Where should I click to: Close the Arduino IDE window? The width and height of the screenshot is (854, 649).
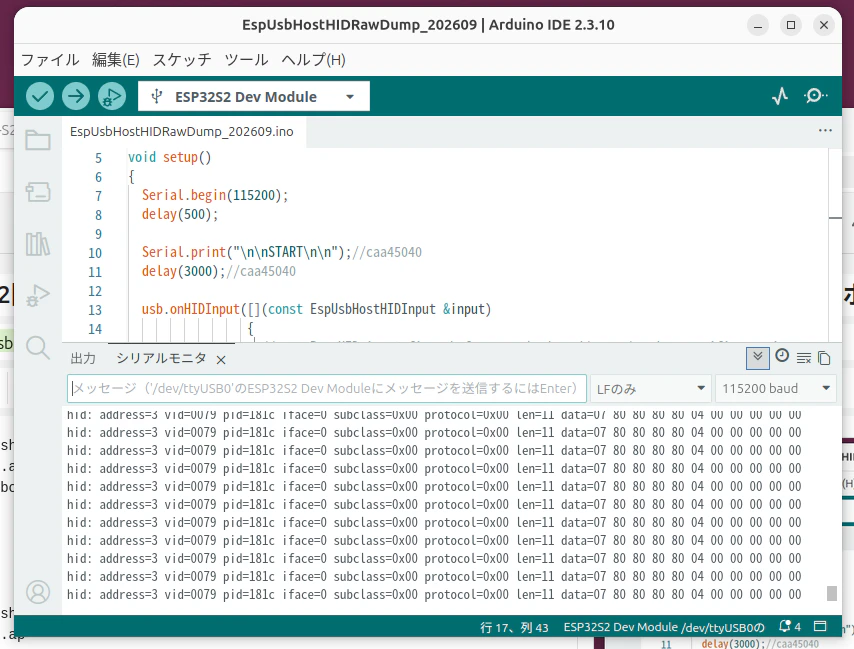[x=824, y=25]
